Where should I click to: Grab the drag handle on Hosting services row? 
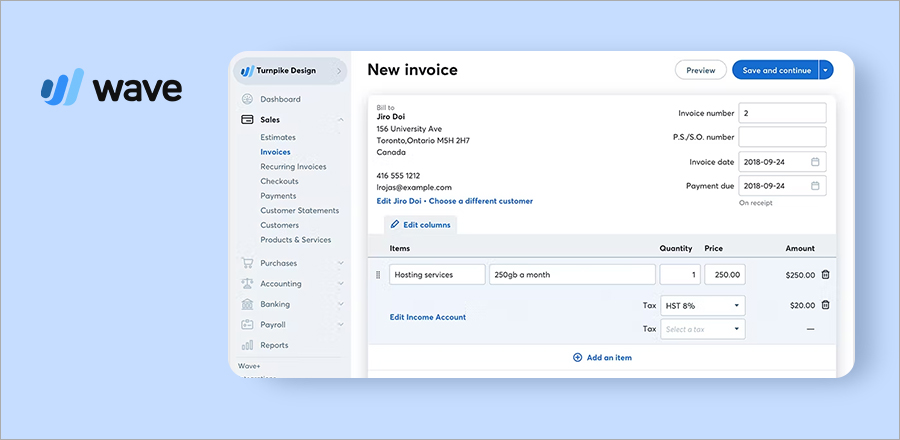coord(378,275)
